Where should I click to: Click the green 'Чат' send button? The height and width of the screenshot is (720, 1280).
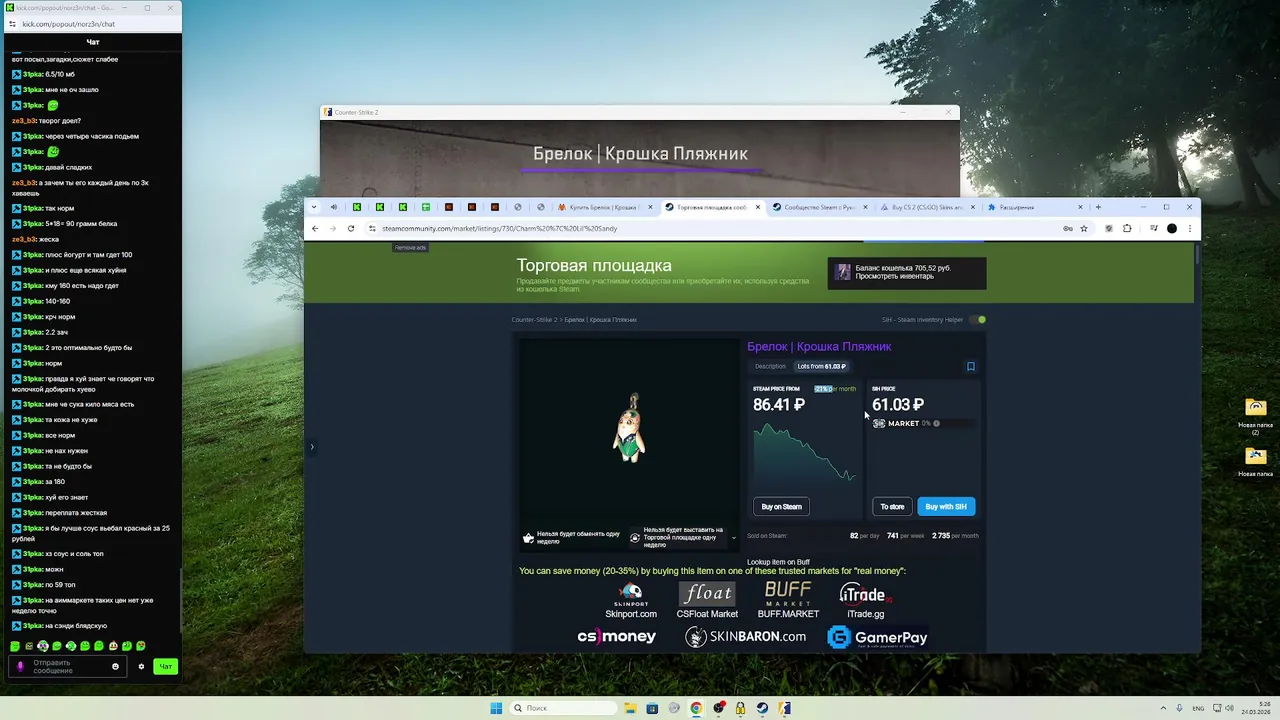click(x=166, y=666)
